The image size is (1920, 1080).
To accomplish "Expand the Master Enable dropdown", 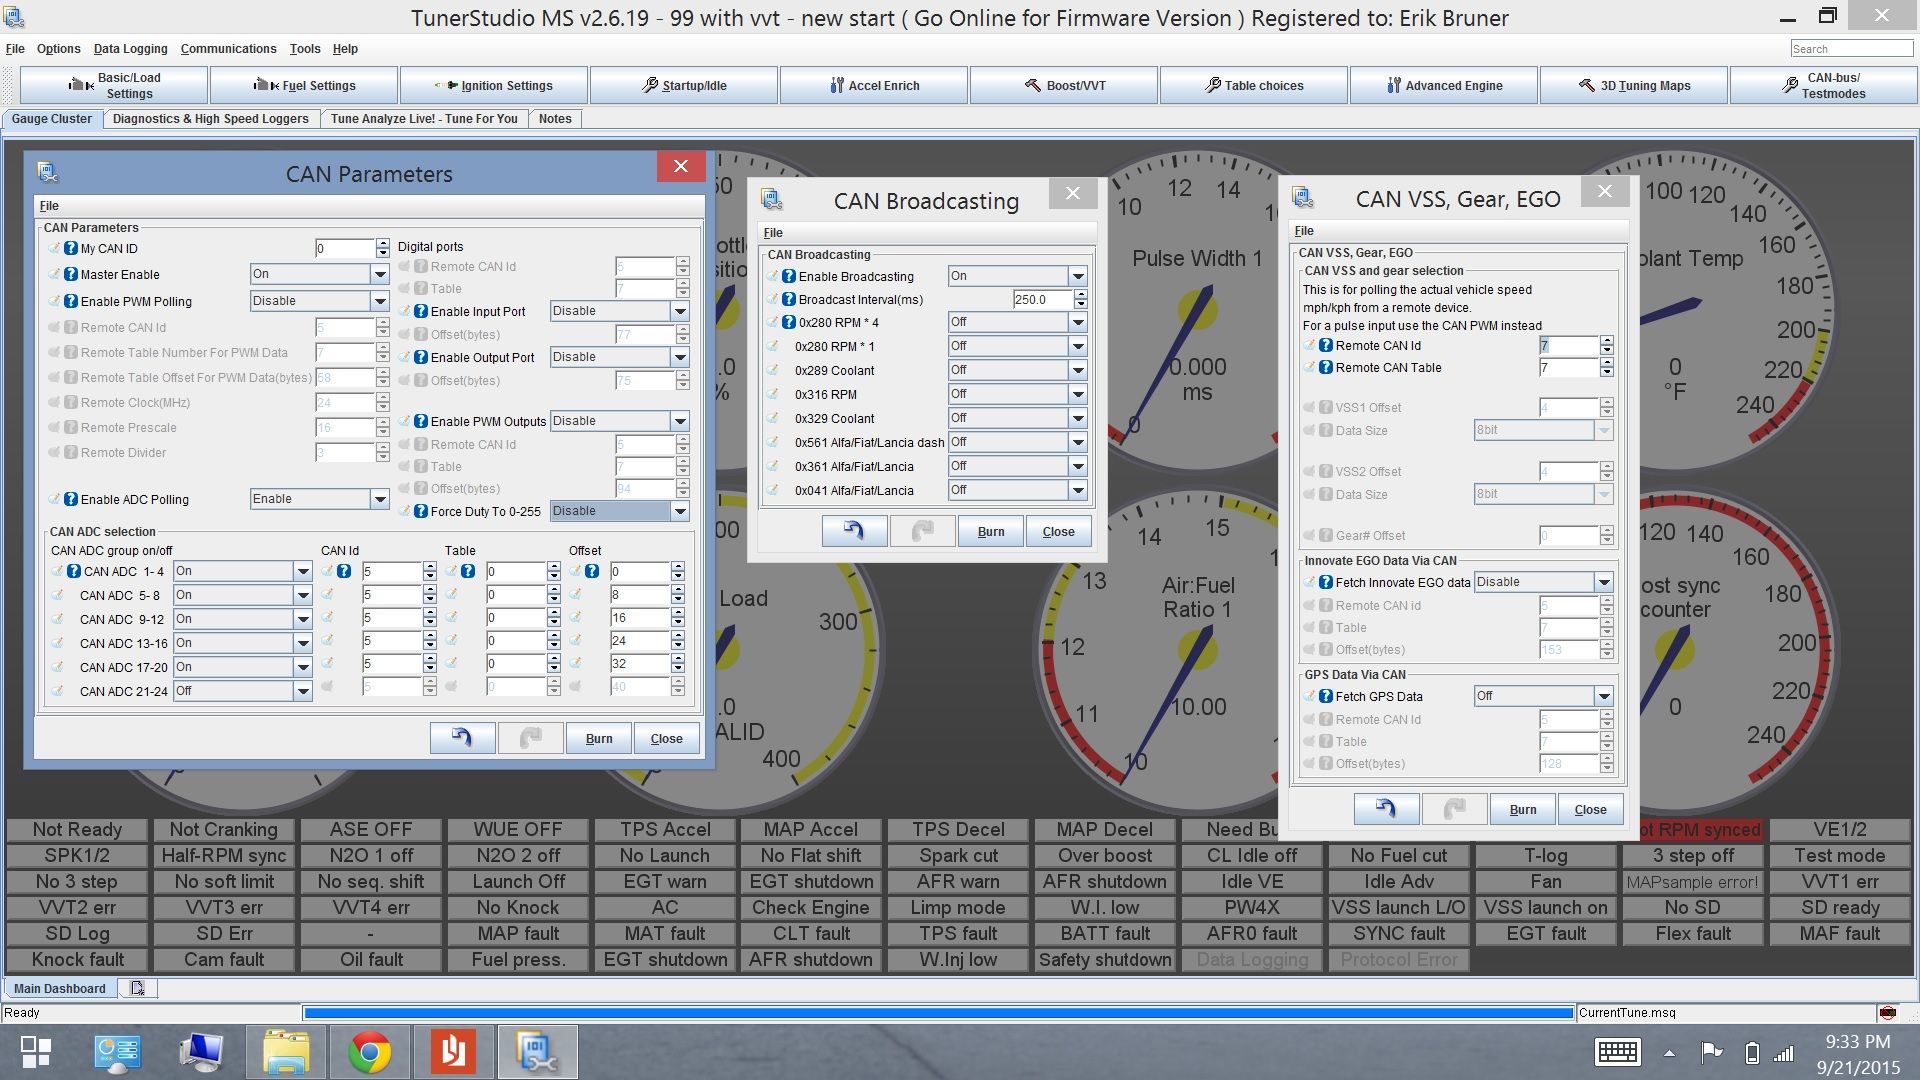I will click(380, 274).
